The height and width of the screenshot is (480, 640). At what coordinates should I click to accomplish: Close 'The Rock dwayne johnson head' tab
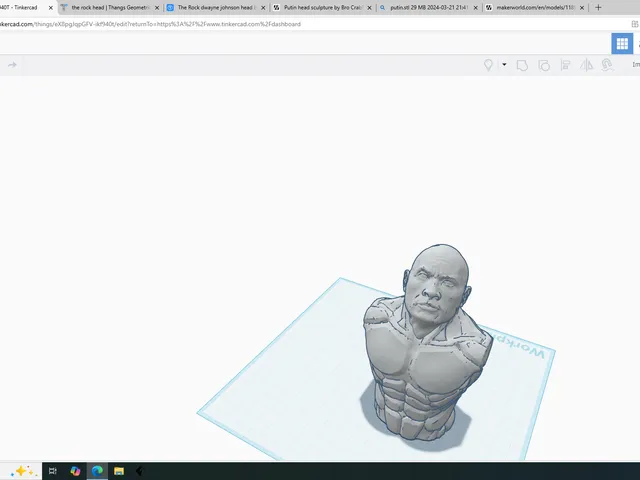point(263,8)
